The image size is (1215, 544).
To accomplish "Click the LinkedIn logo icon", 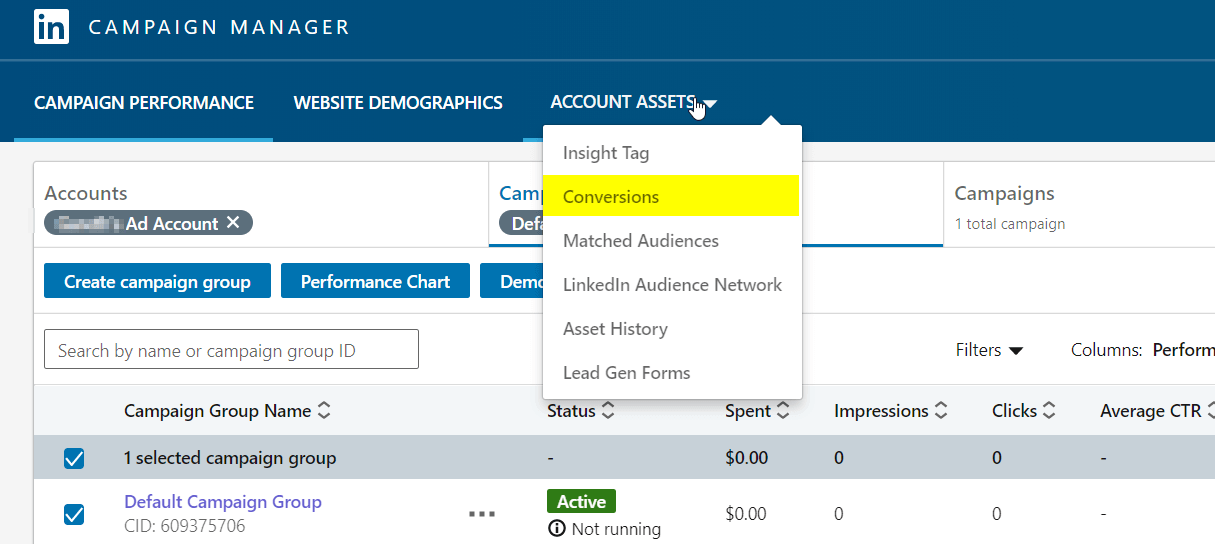I will tap(51, 27).
